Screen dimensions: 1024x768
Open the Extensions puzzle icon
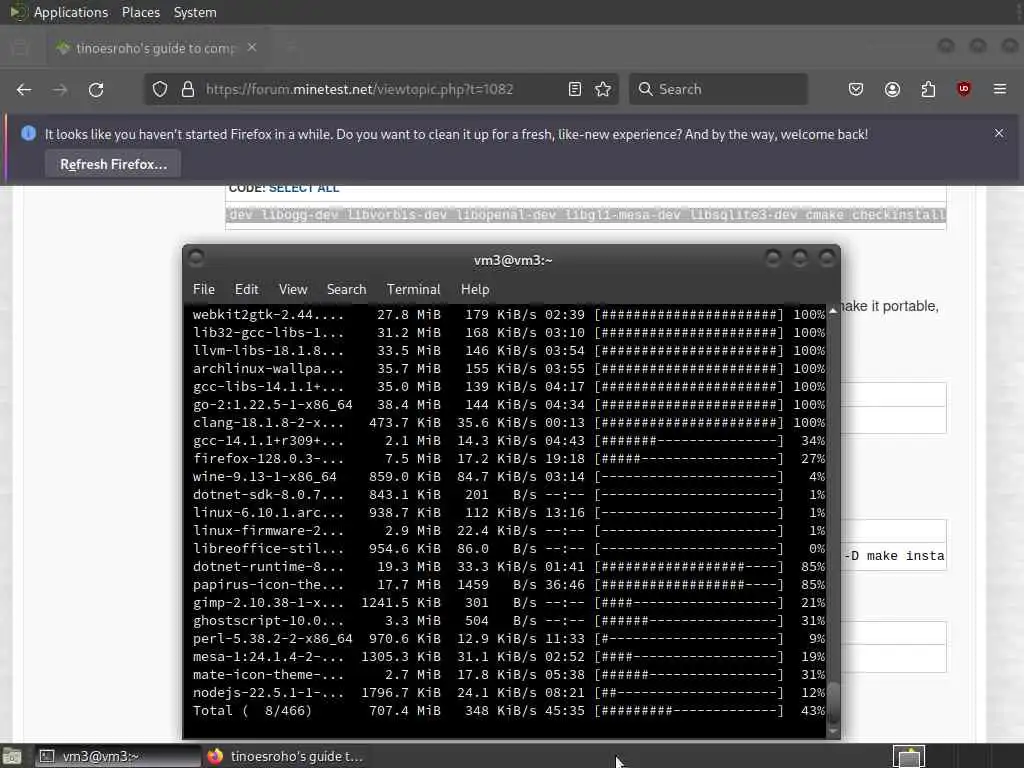[928, 89]
